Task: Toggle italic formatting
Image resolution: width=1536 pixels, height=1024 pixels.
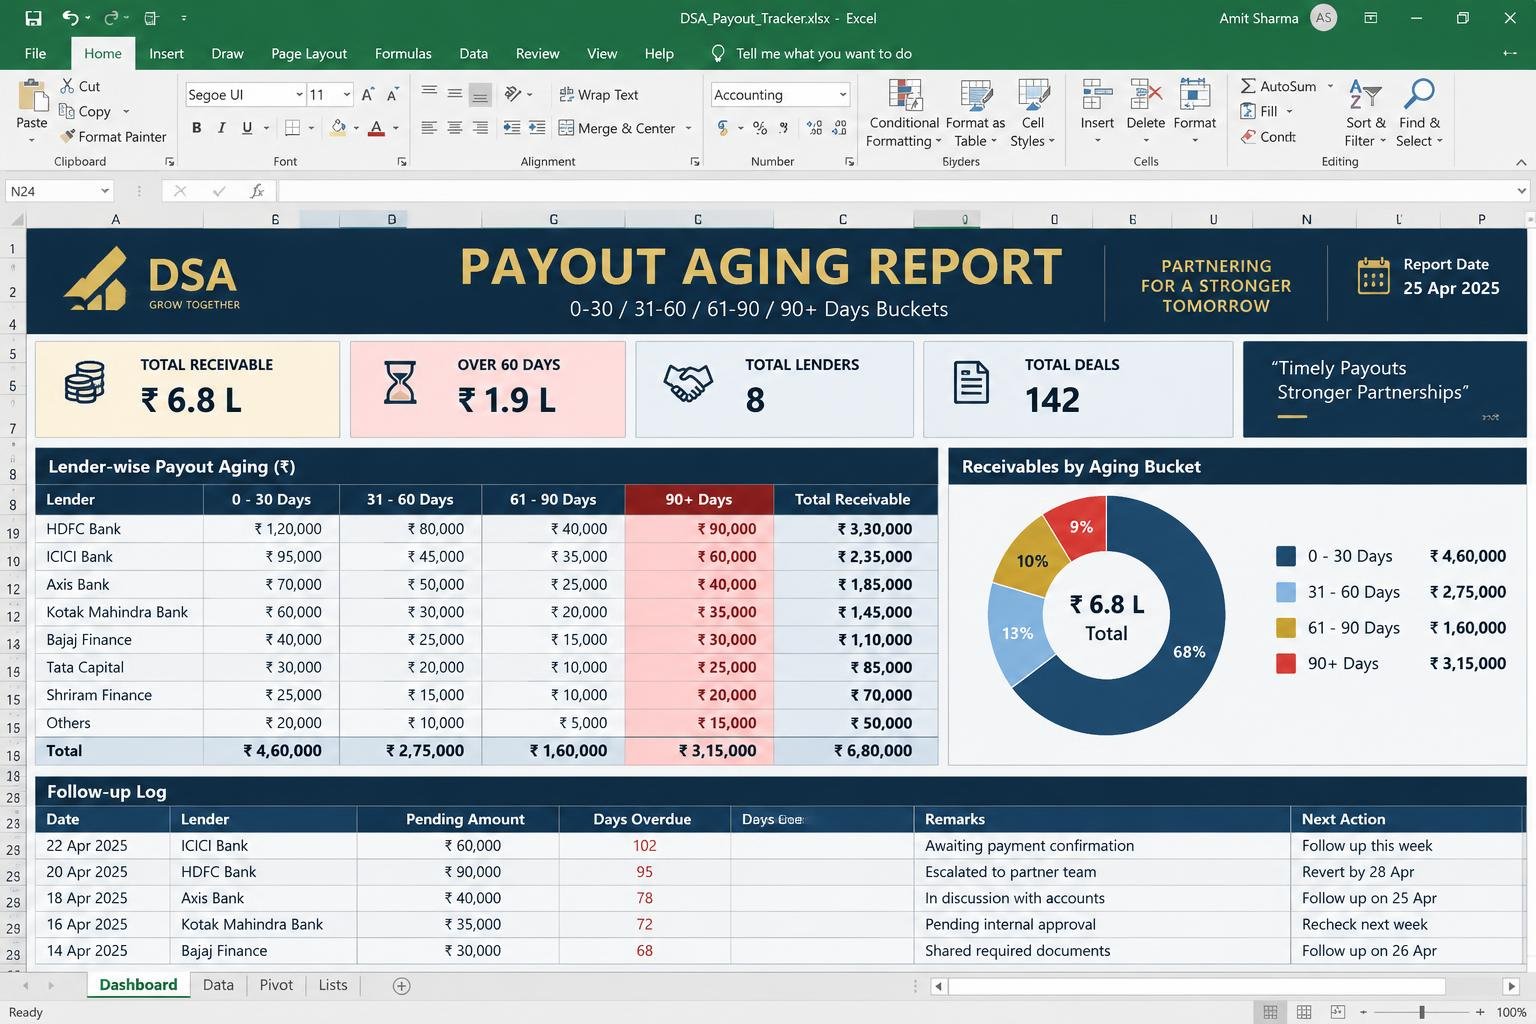Action: pos(221,127)
